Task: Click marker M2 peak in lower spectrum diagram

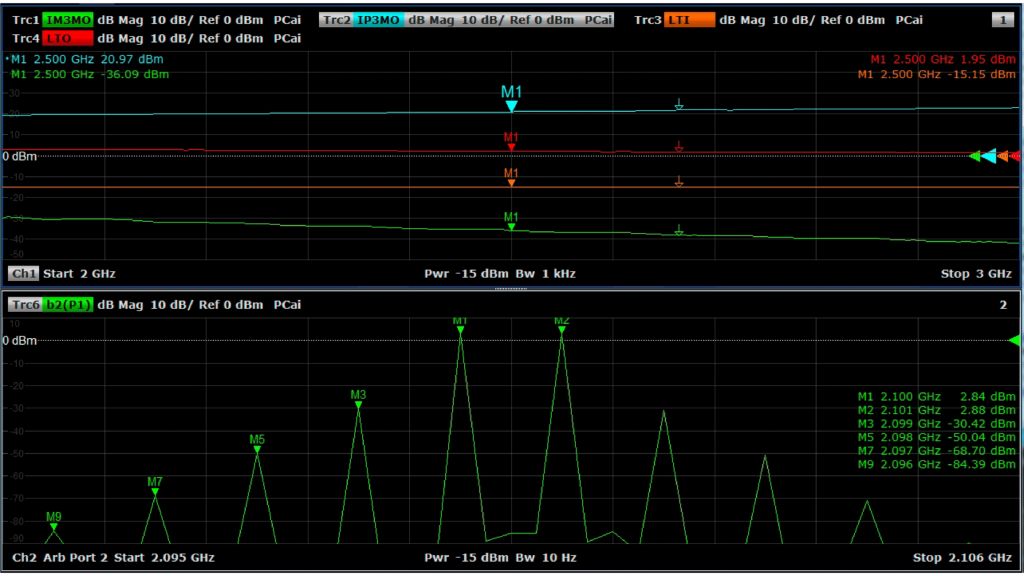Action: point(561,330)
